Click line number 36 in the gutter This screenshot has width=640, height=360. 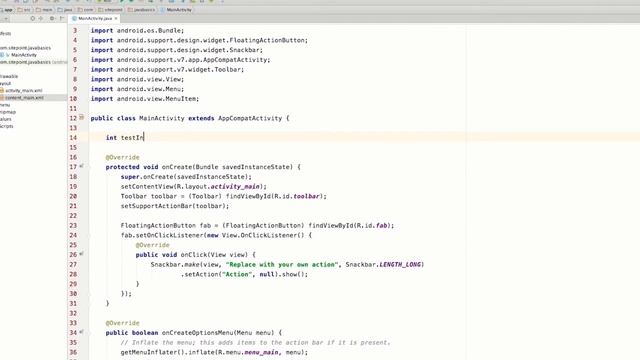[73, 352]
